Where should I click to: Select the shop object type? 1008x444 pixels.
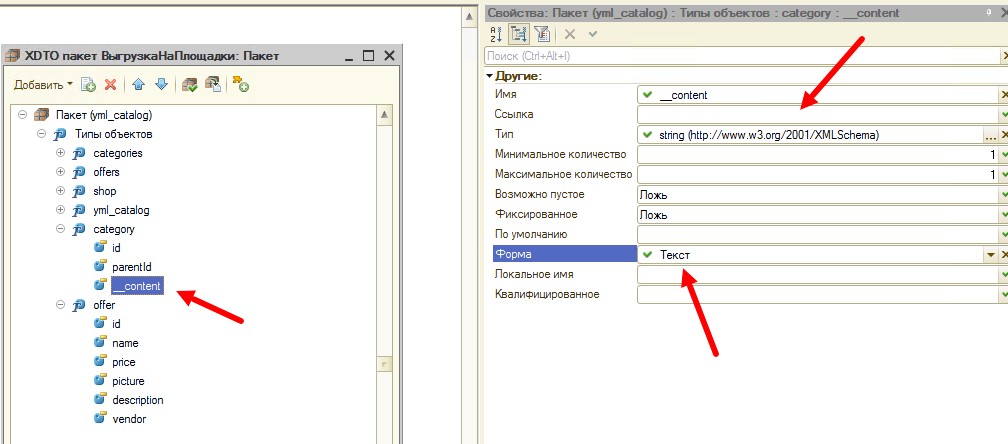[x=105, y=191]
